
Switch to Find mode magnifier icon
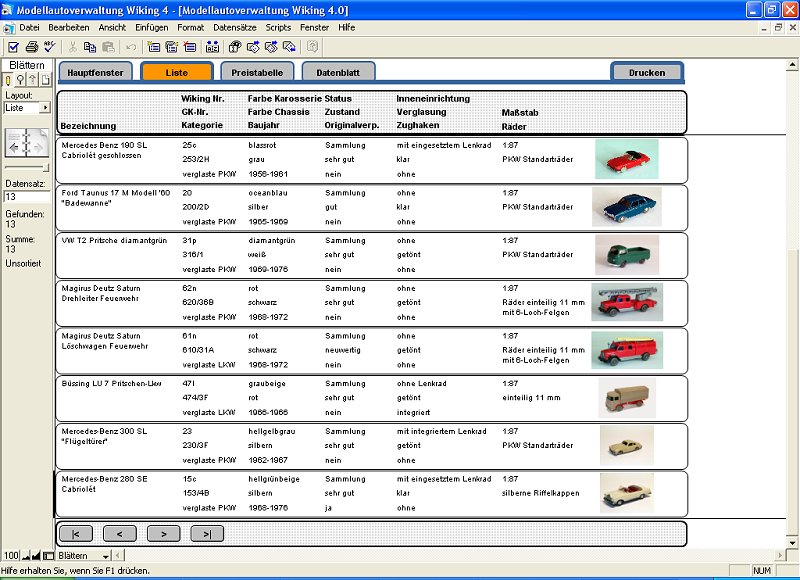tap(20, 80)
